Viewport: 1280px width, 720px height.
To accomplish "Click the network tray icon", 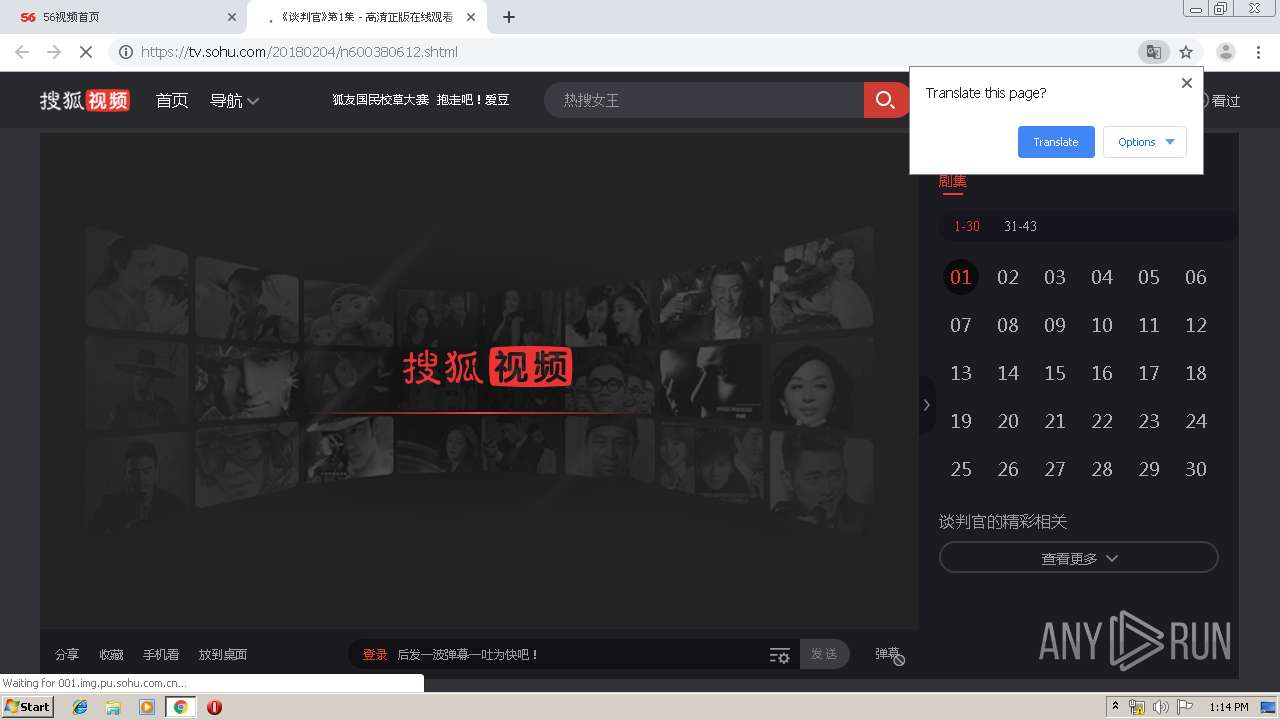I will 1137,707.
